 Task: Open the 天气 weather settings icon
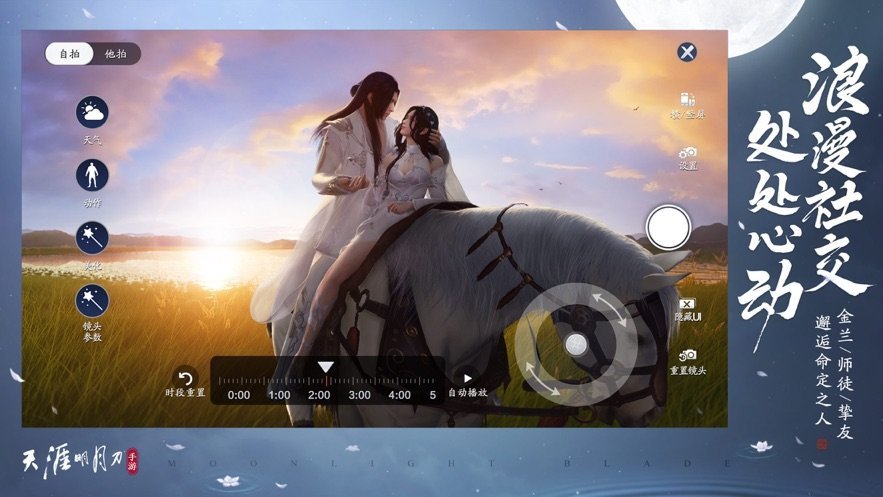92,112
